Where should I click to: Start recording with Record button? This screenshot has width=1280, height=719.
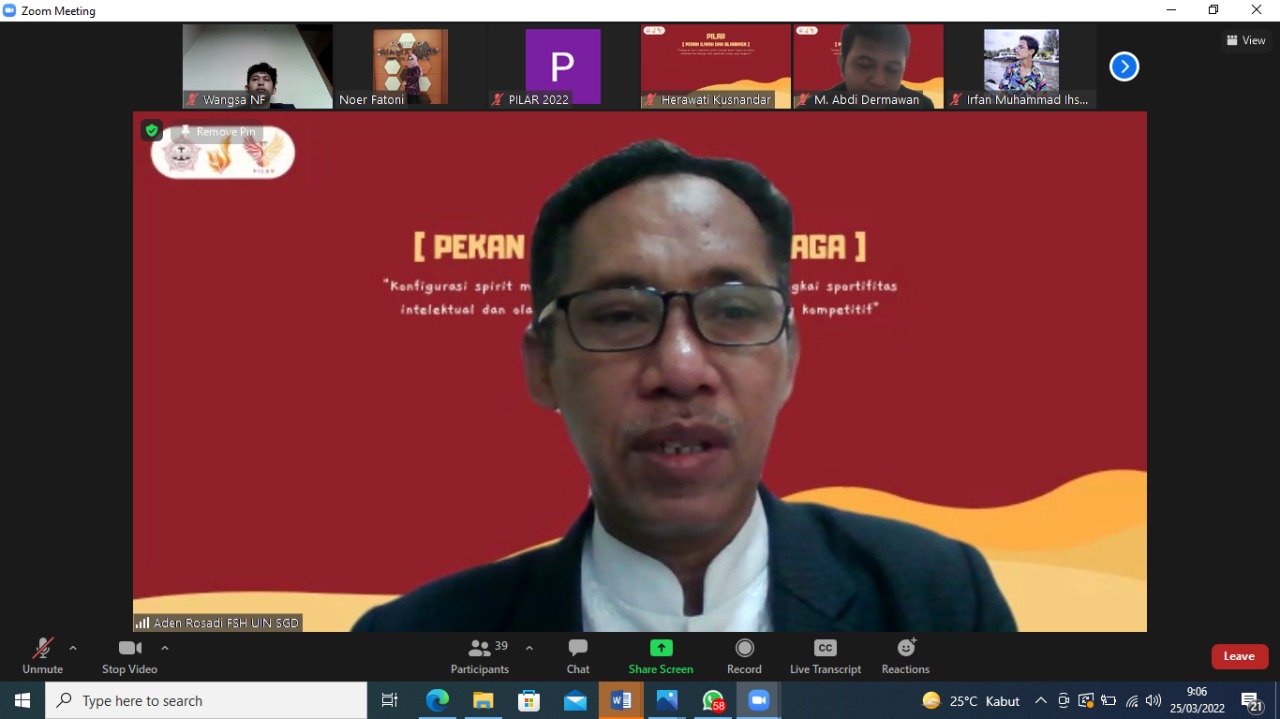click(744, 656)
